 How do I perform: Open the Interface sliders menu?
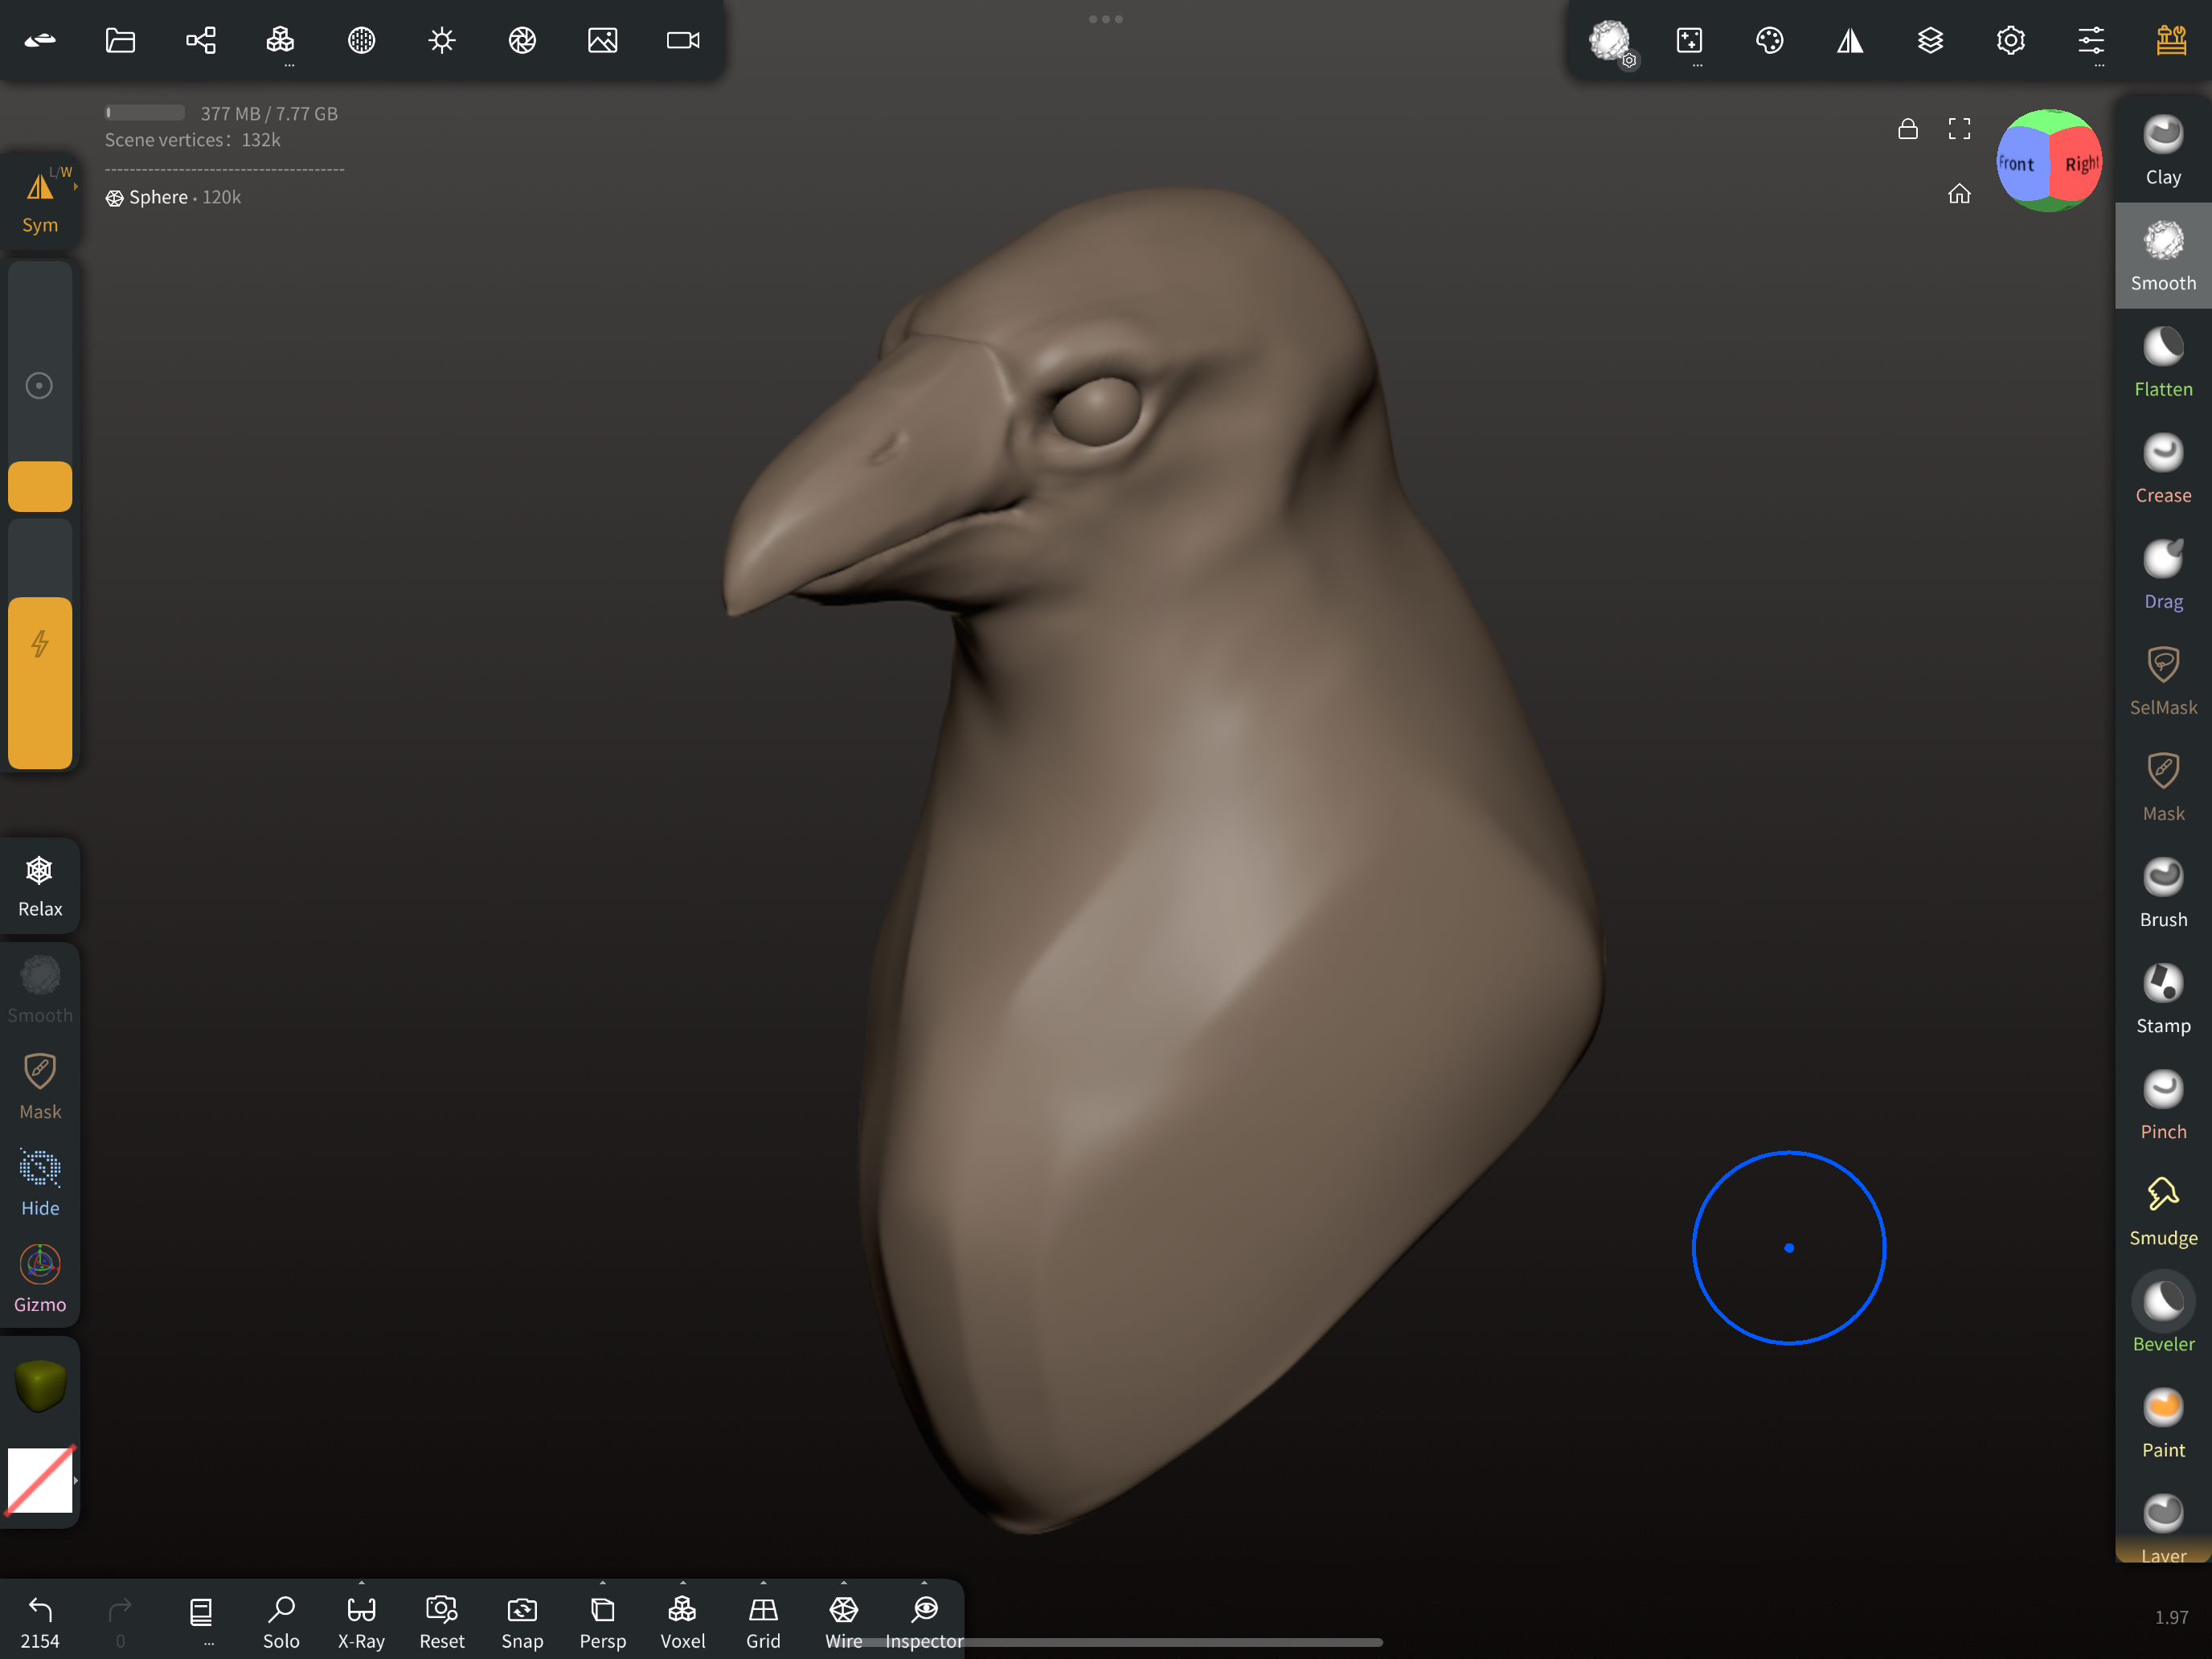tap(2091, 40)
